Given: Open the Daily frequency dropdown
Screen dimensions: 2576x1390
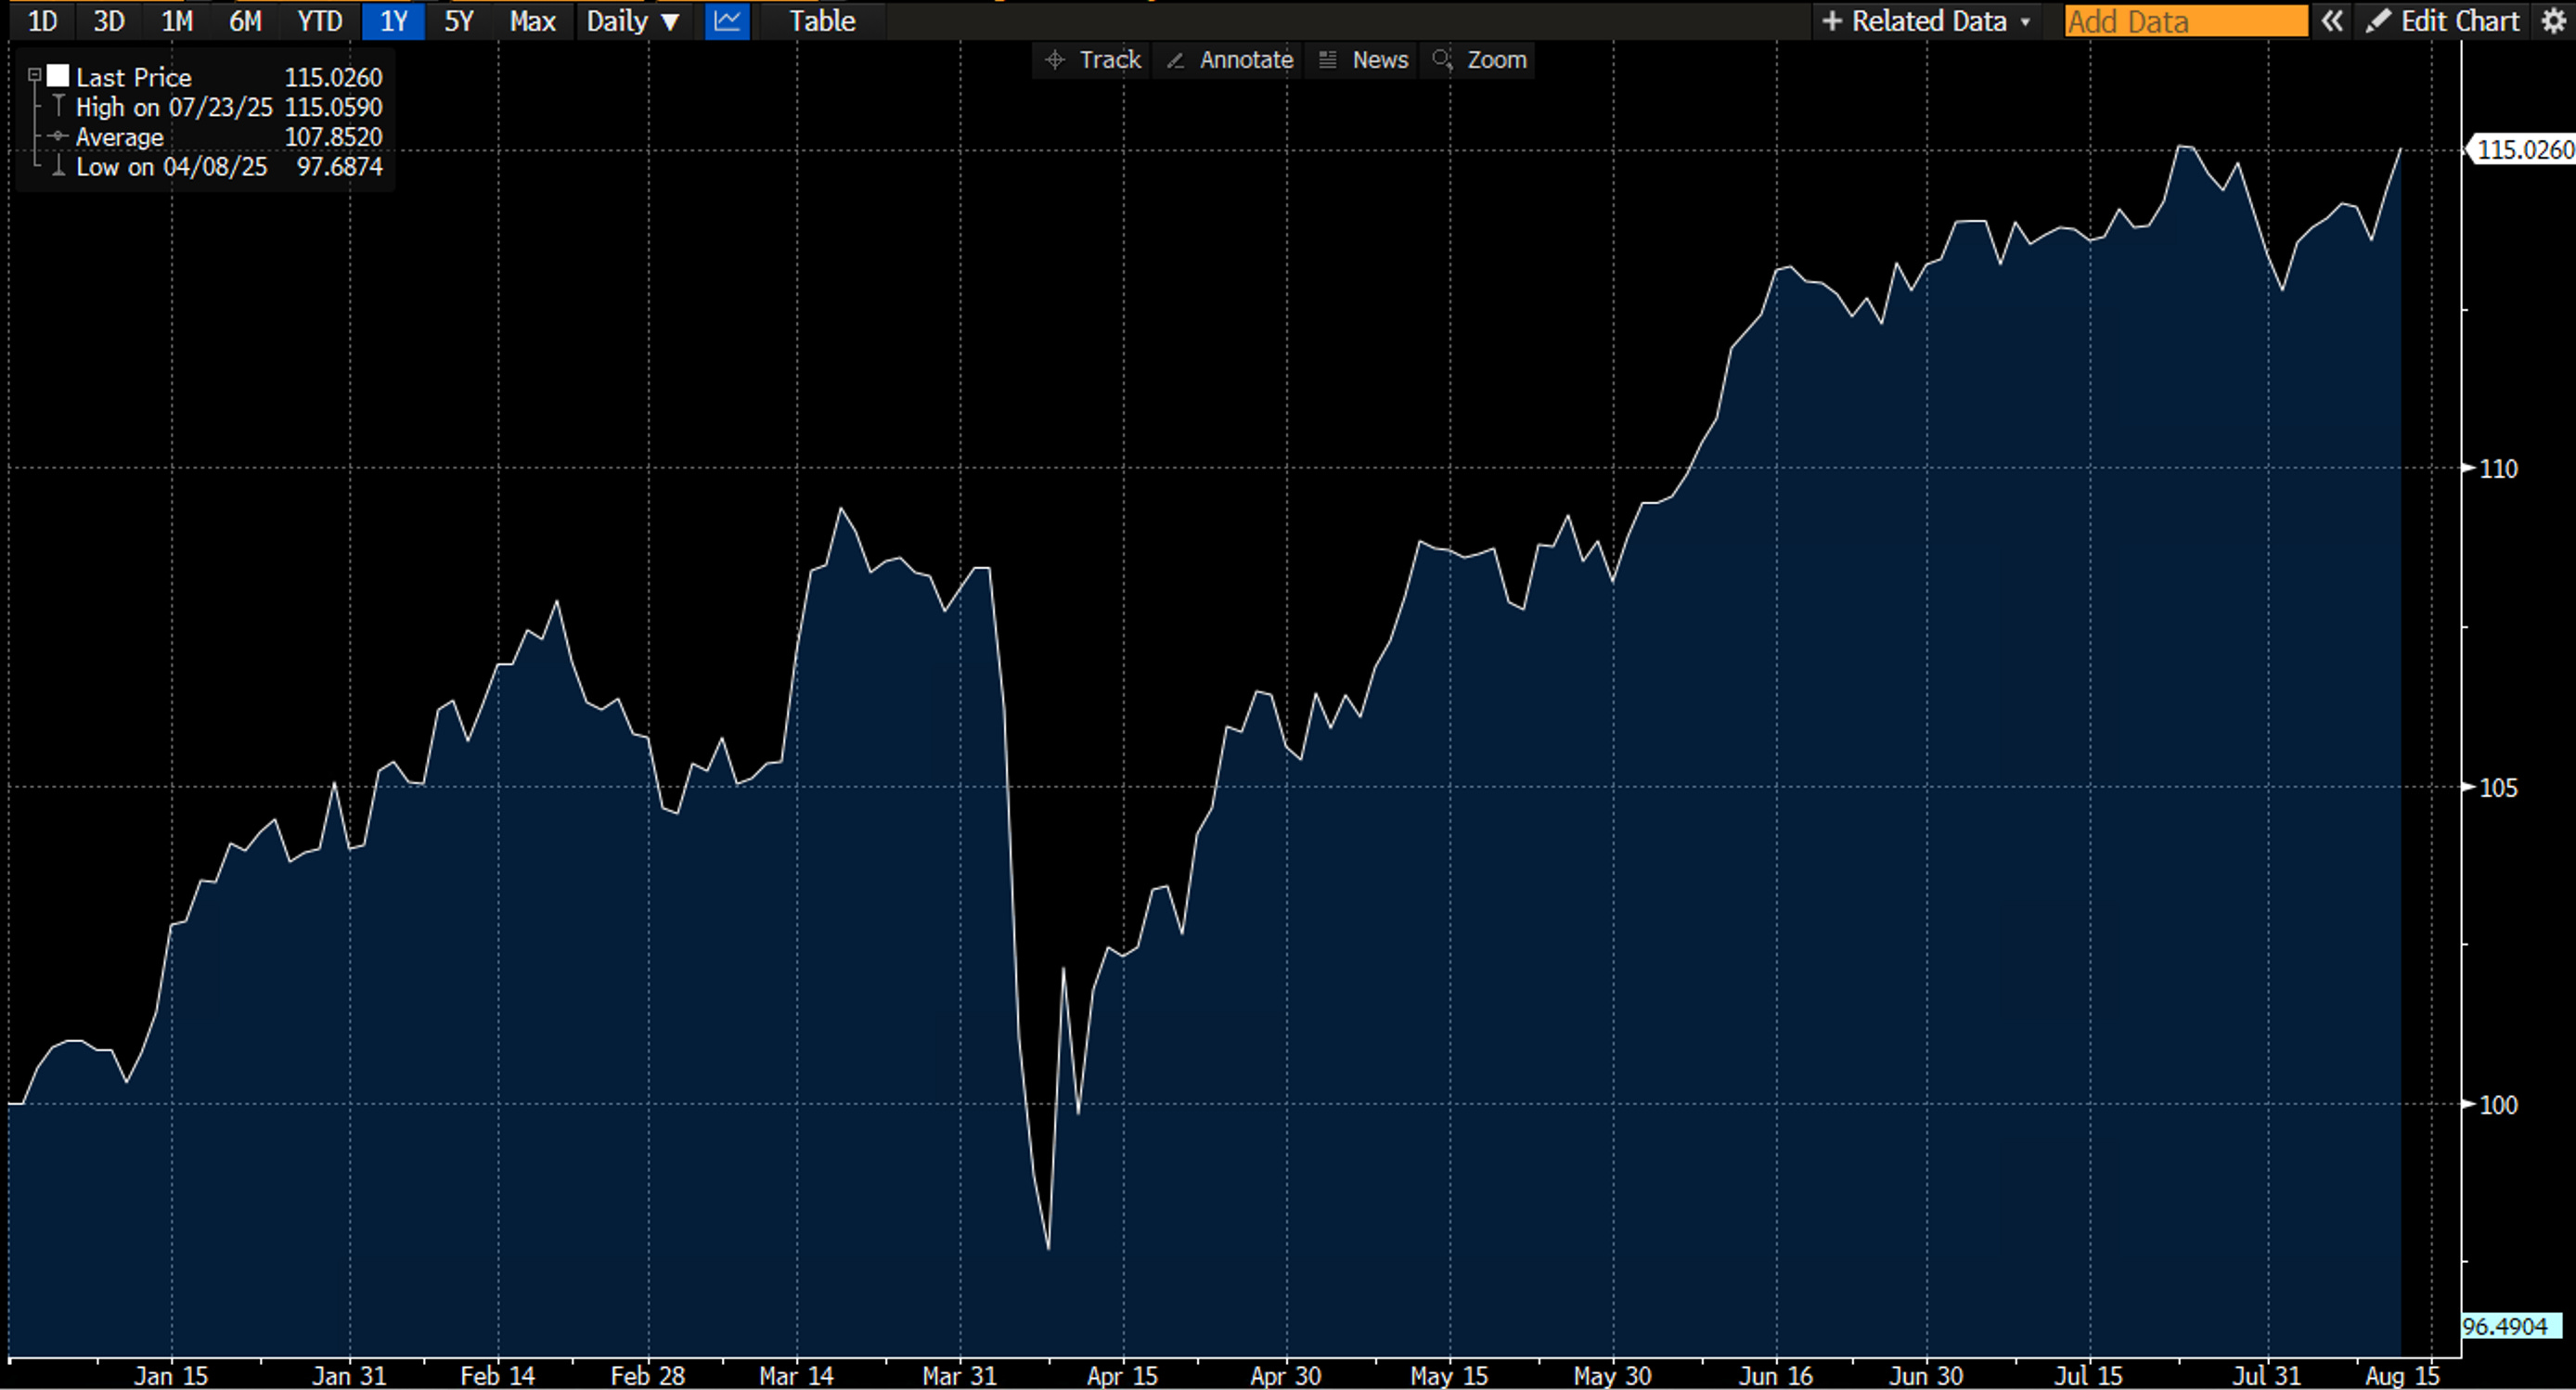Looking at the screenshot, I should (633, 21).
